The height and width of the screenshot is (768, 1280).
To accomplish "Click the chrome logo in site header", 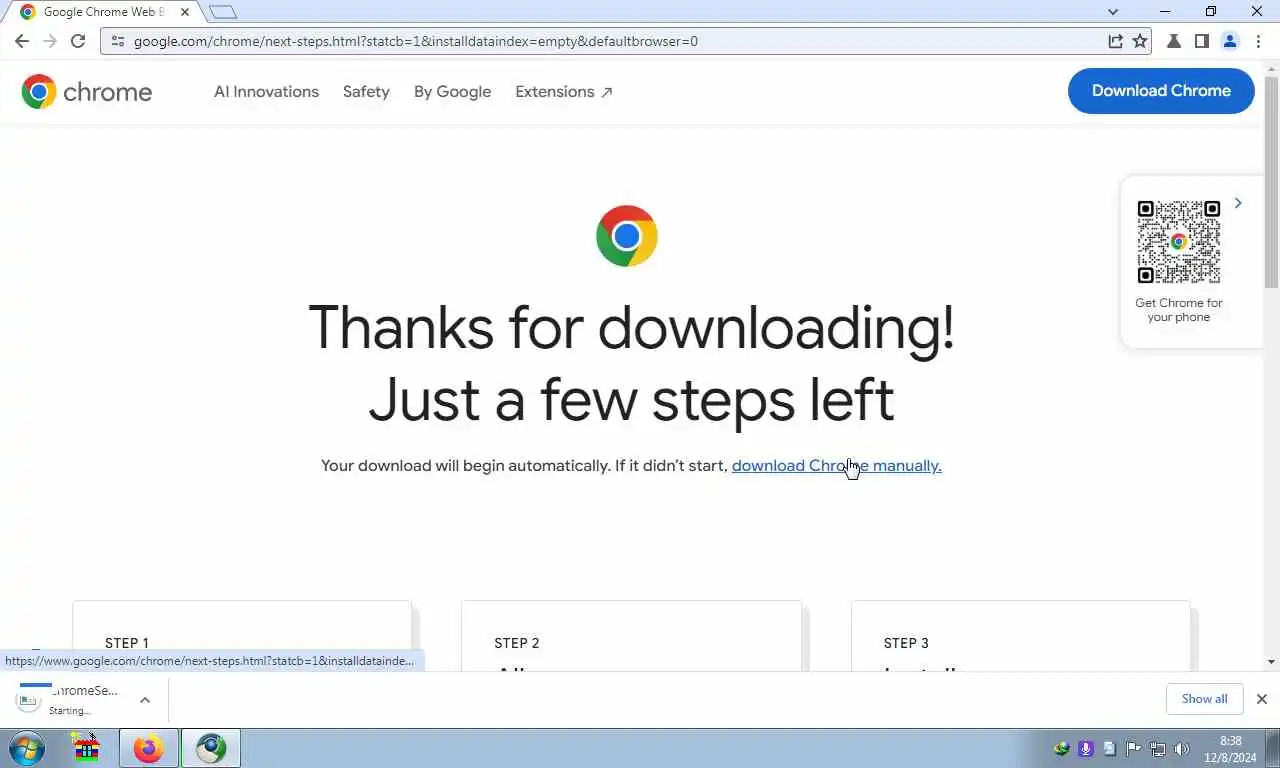I will (87, 92).
